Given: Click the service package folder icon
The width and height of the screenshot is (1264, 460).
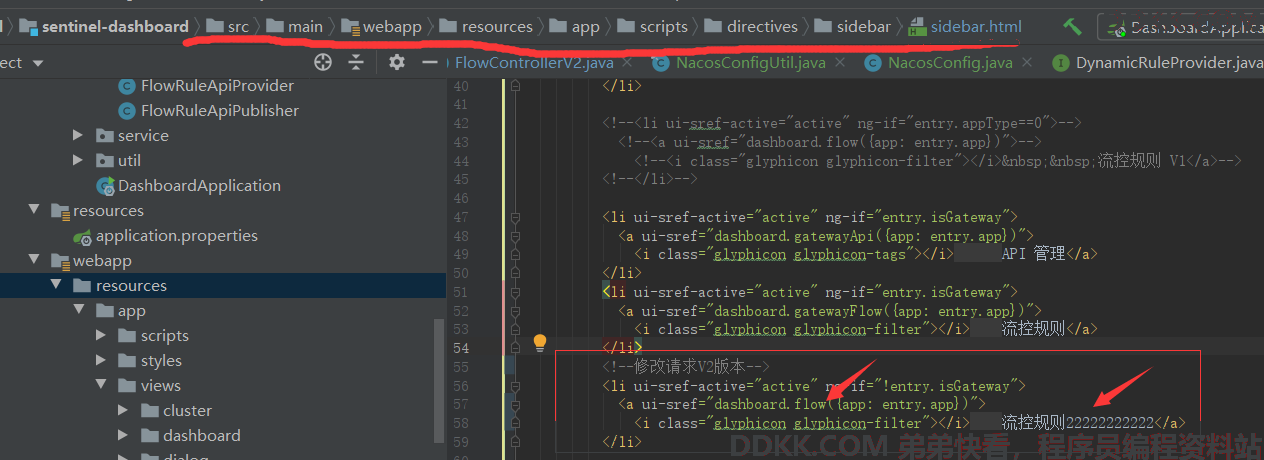Looking at the screenshot, I should [x=104, y=136].
